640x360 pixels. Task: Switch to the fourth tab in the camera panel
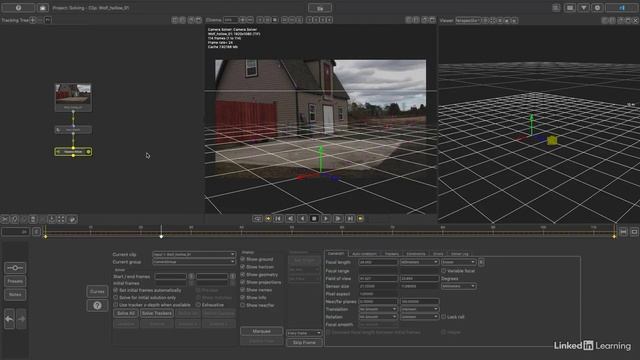pyautogui.click(x=416, y=254)
